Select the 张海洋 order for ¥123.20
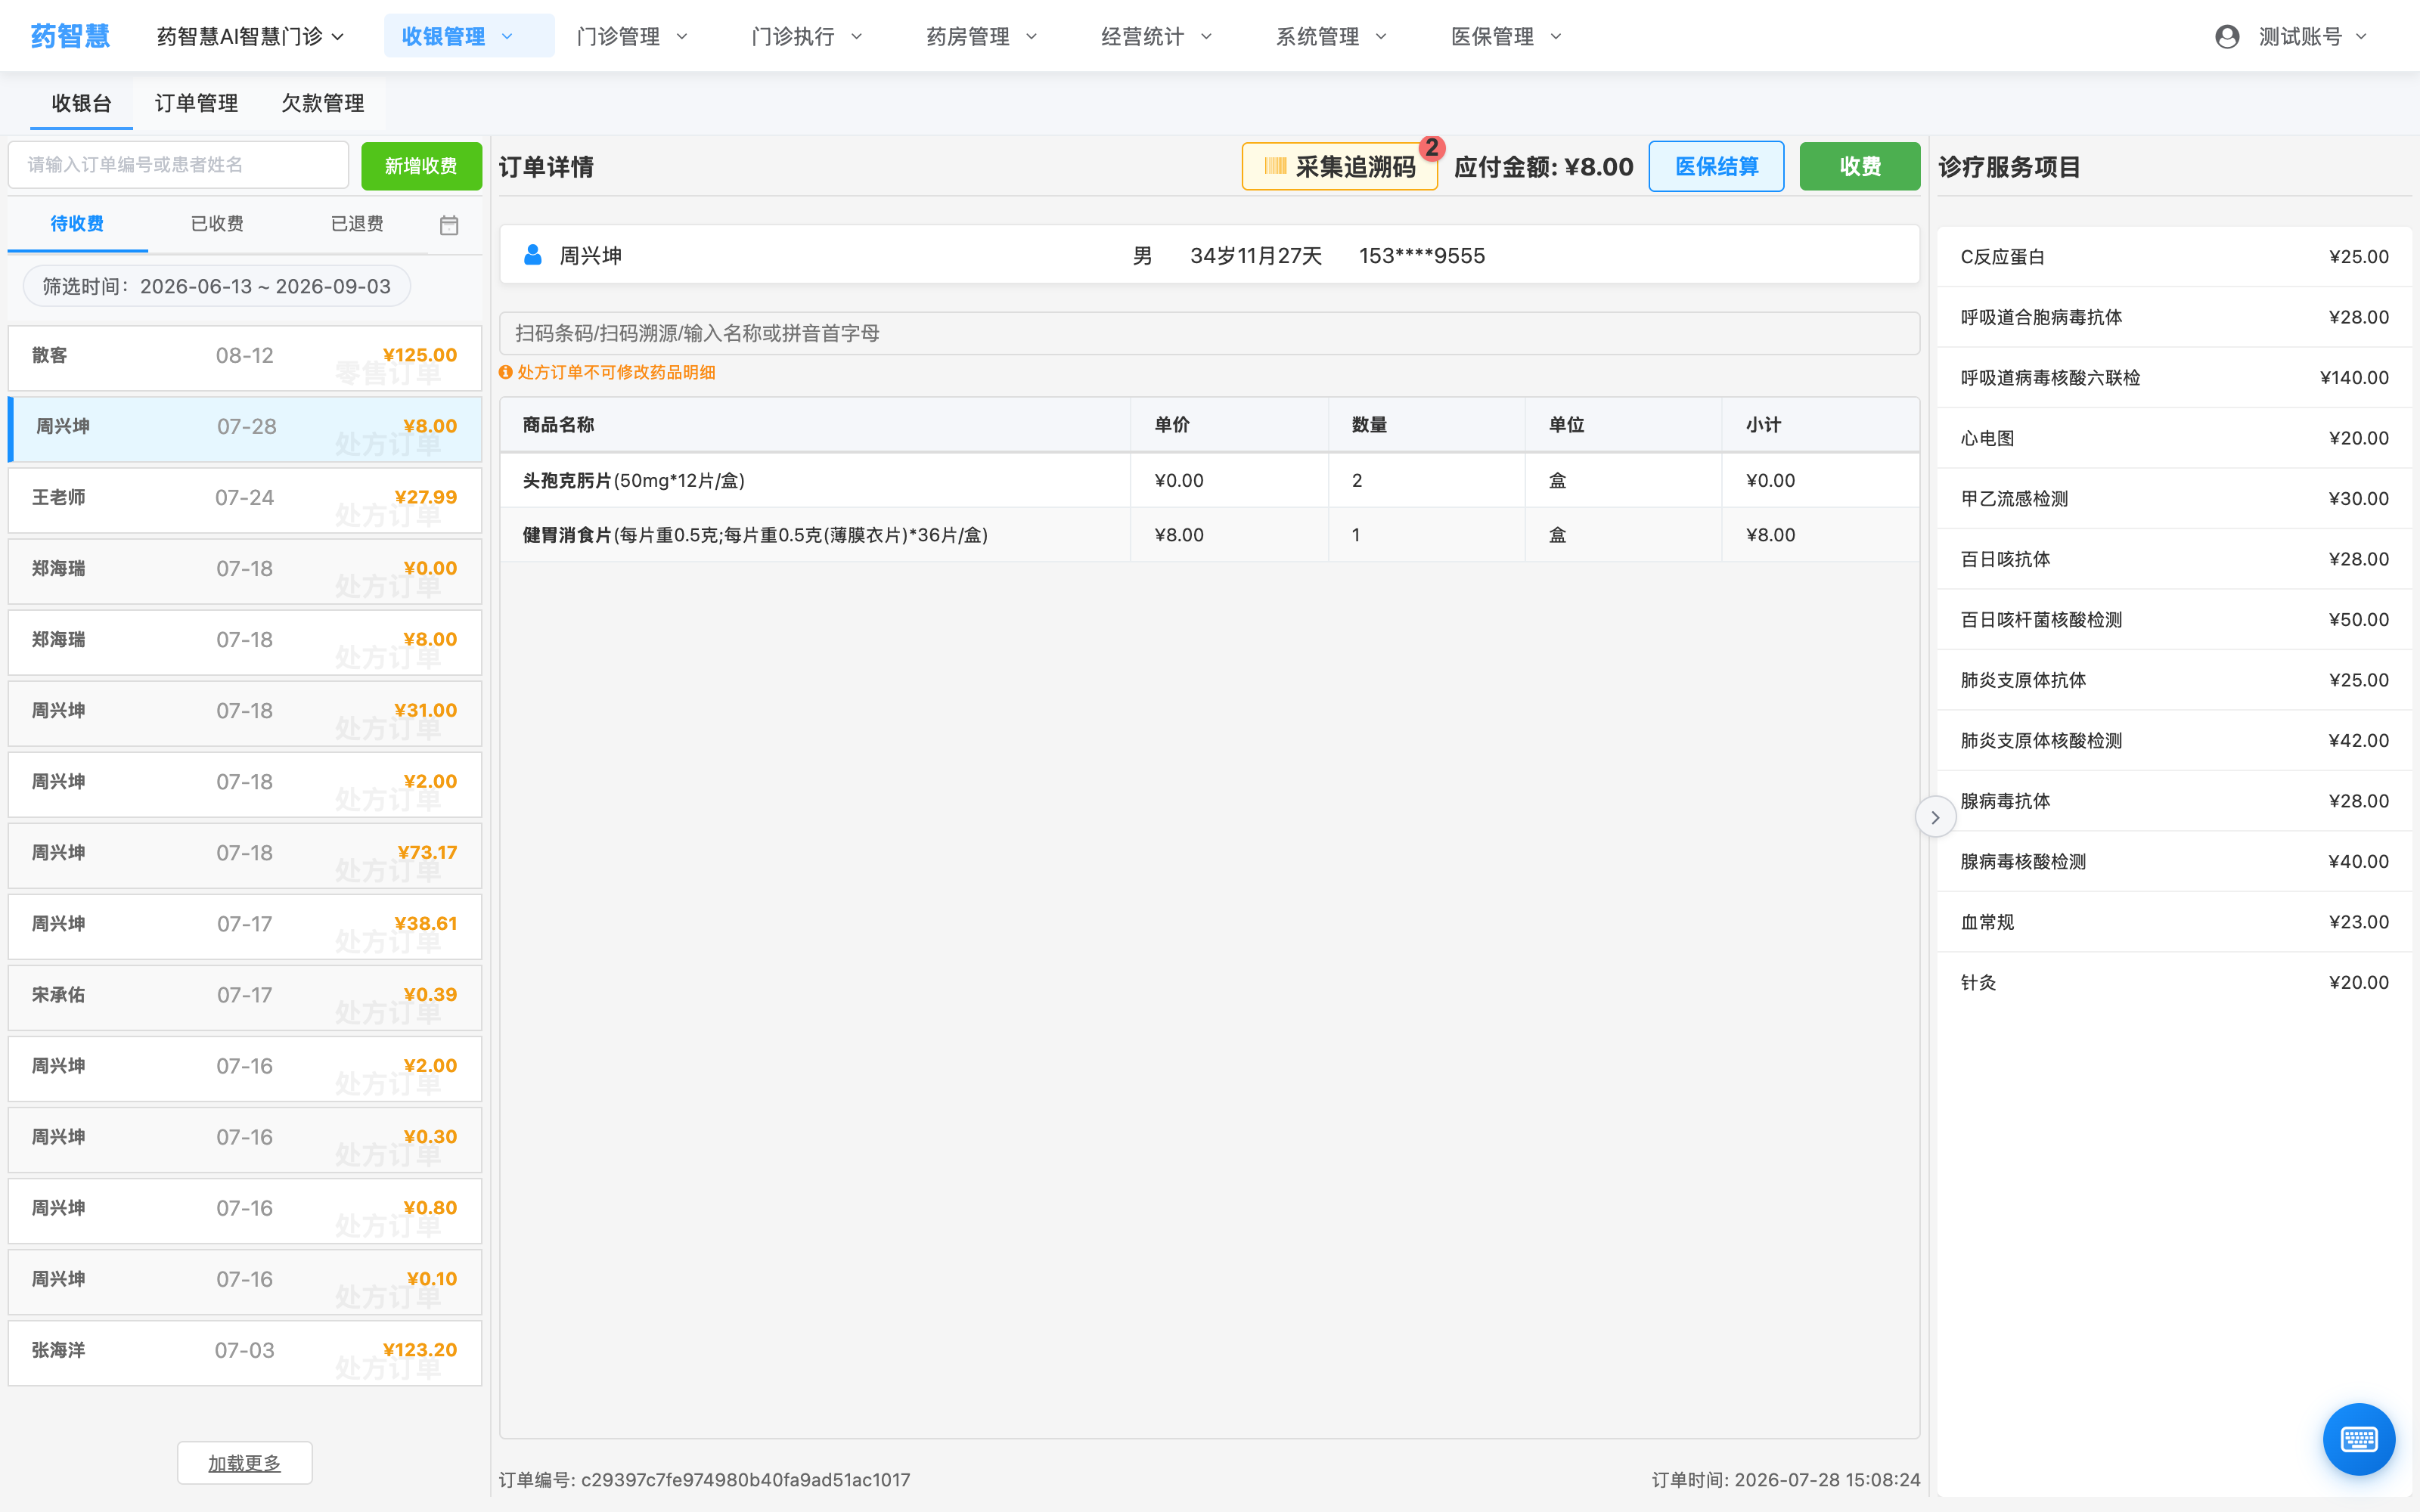2420x1512 pixels. coord(245,1352)
